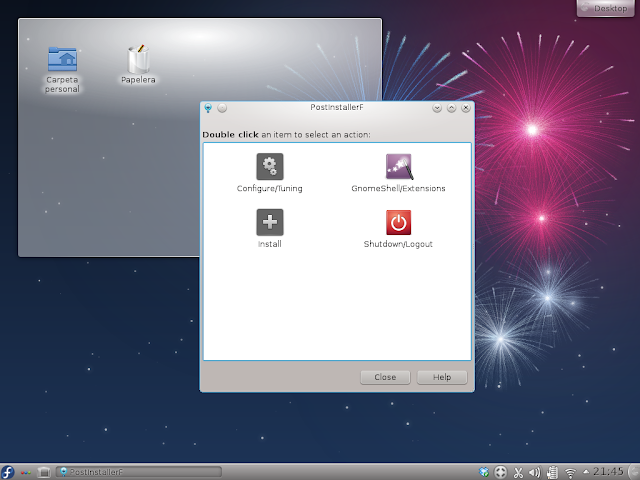
Task: Click the Shutdown/Logout label
Action: coord(398,244)
